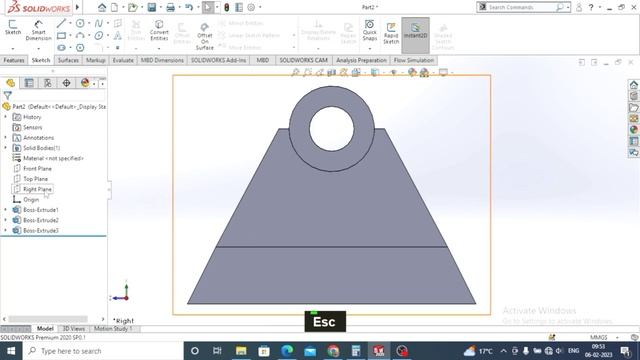Open the Quick Snaps dropdown arrow
The height and width of the screenshot is (360, 640).
click(x=369, y=49)
